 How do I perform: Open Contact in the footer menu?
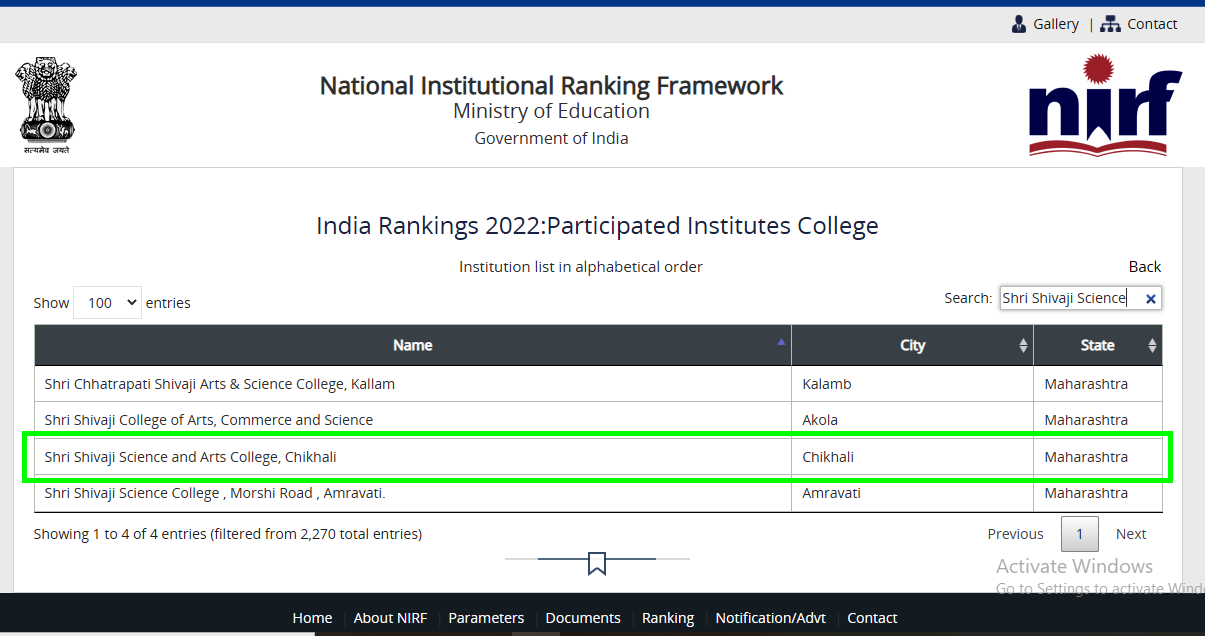872,618
